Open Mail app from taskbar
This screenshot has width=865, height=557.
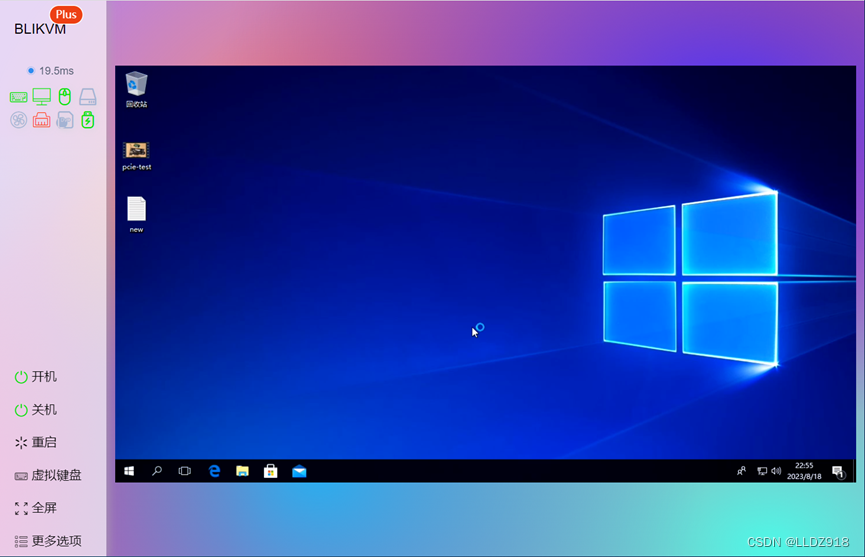299,471
